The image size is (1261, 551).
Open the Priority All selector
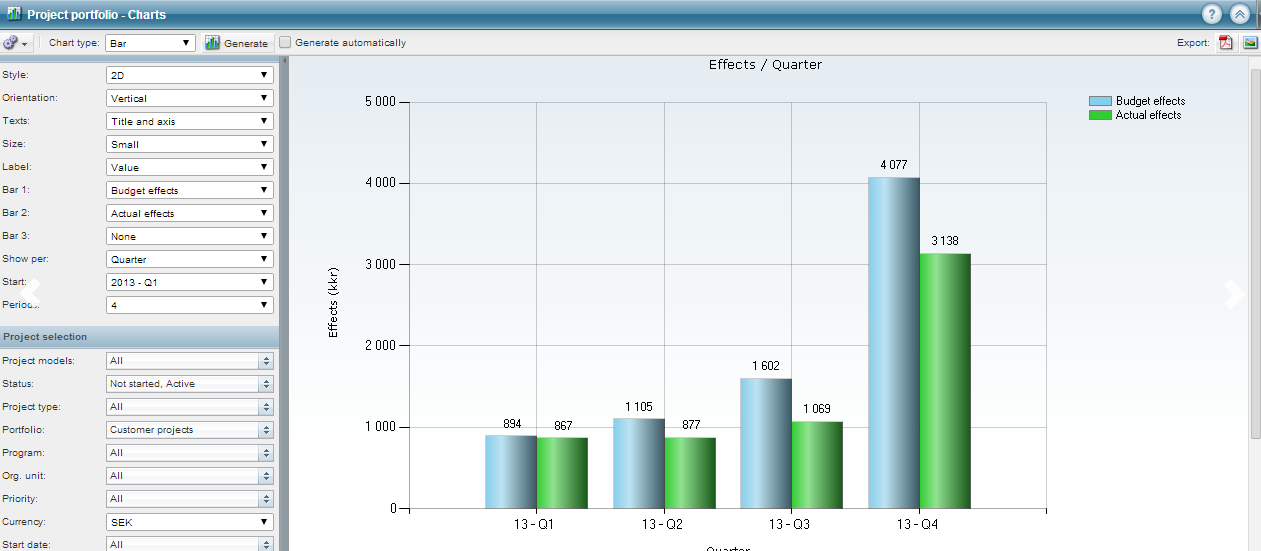pyautogui.click(x=190, y=499)
